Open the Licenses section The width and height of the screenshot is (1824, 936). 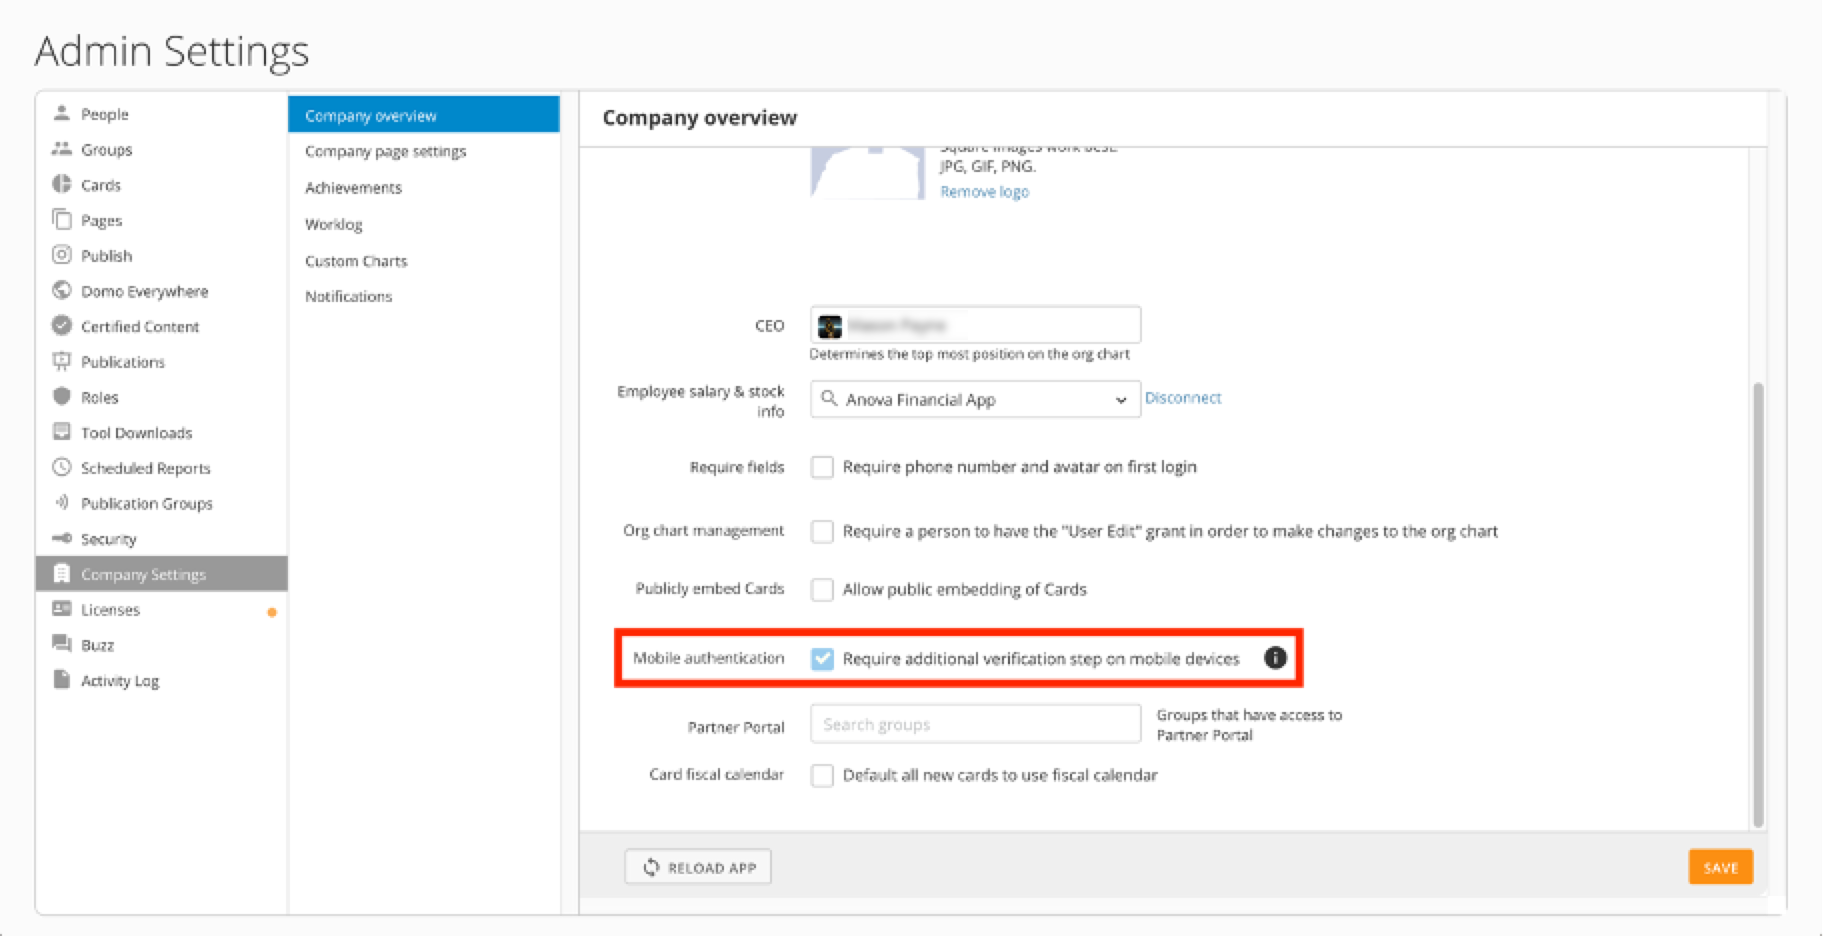click(110, 609)
